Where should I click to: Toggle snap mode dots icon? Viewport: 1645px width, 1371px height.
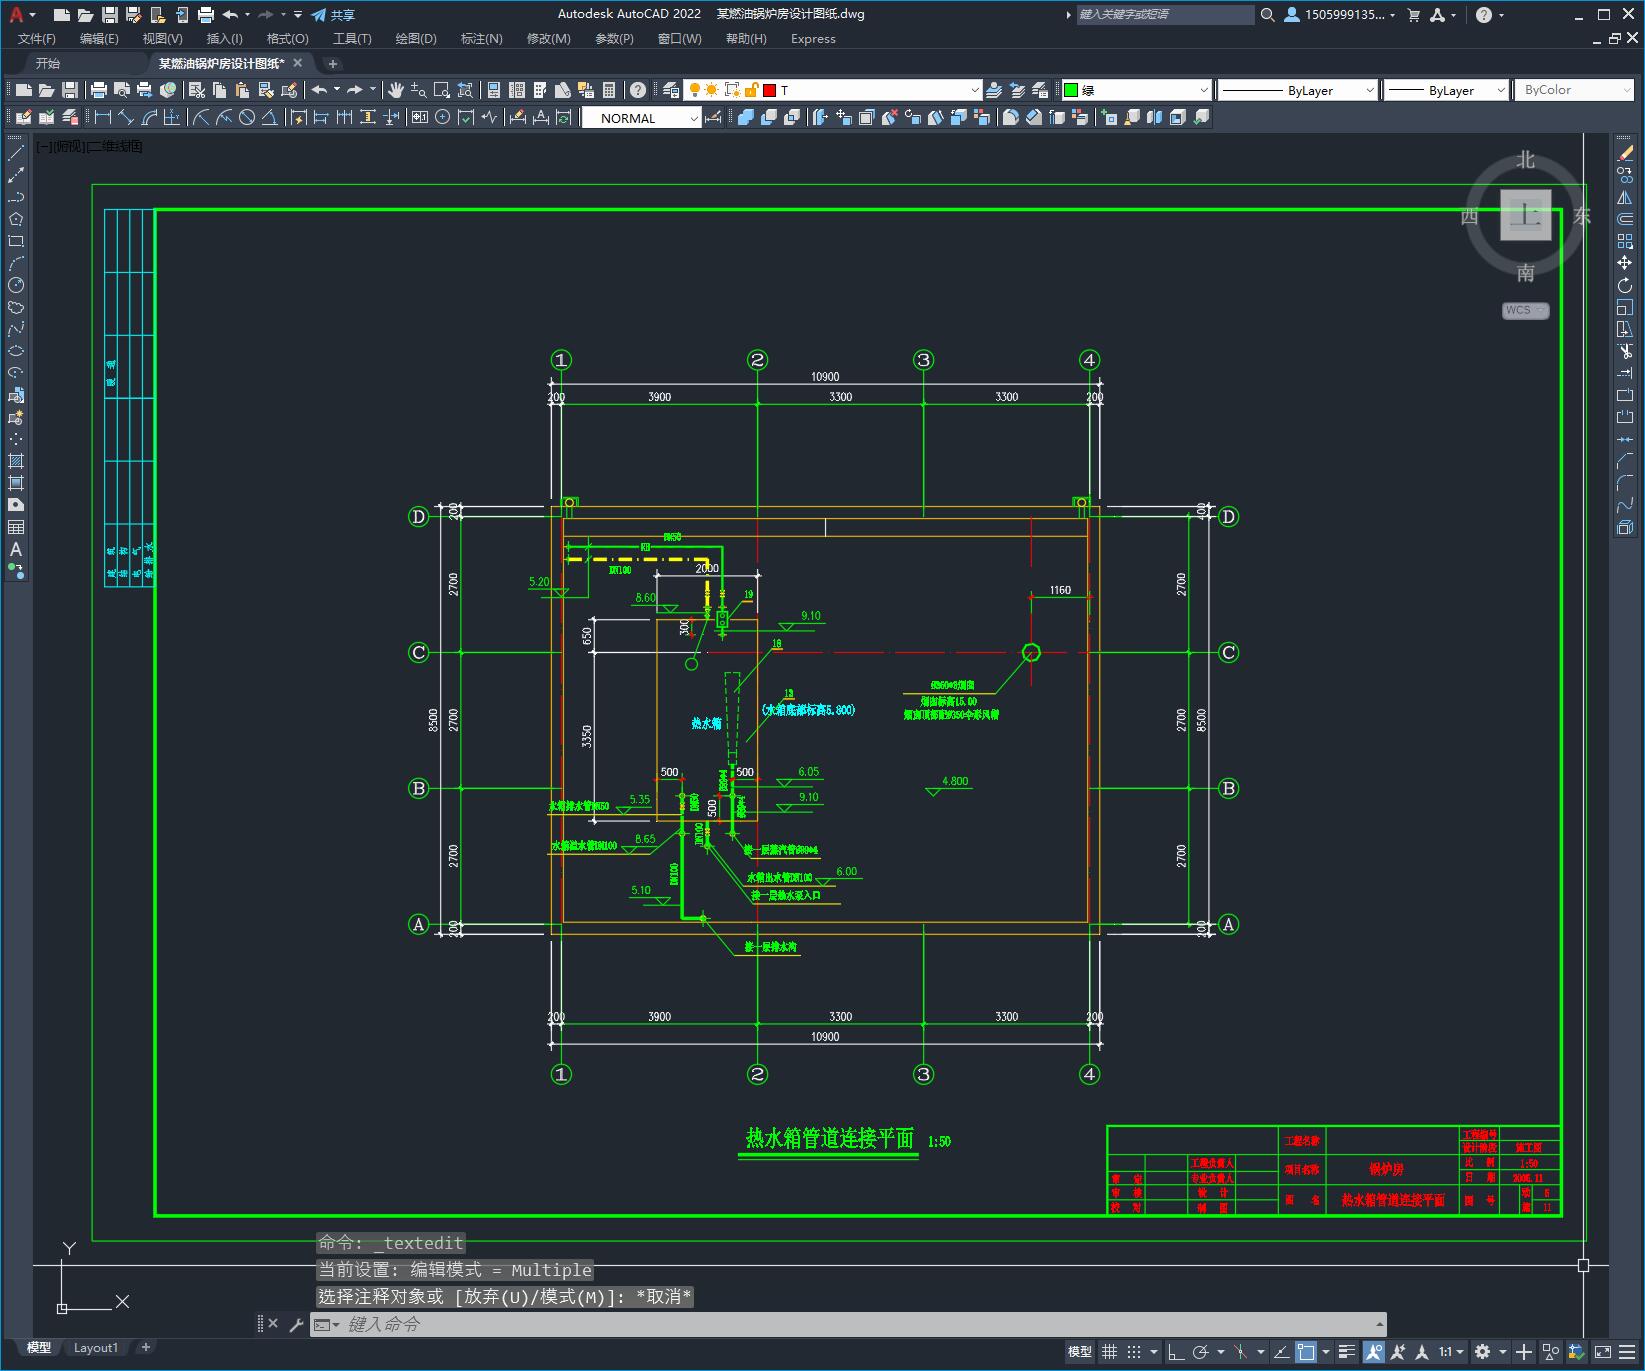point(1133,1352)
